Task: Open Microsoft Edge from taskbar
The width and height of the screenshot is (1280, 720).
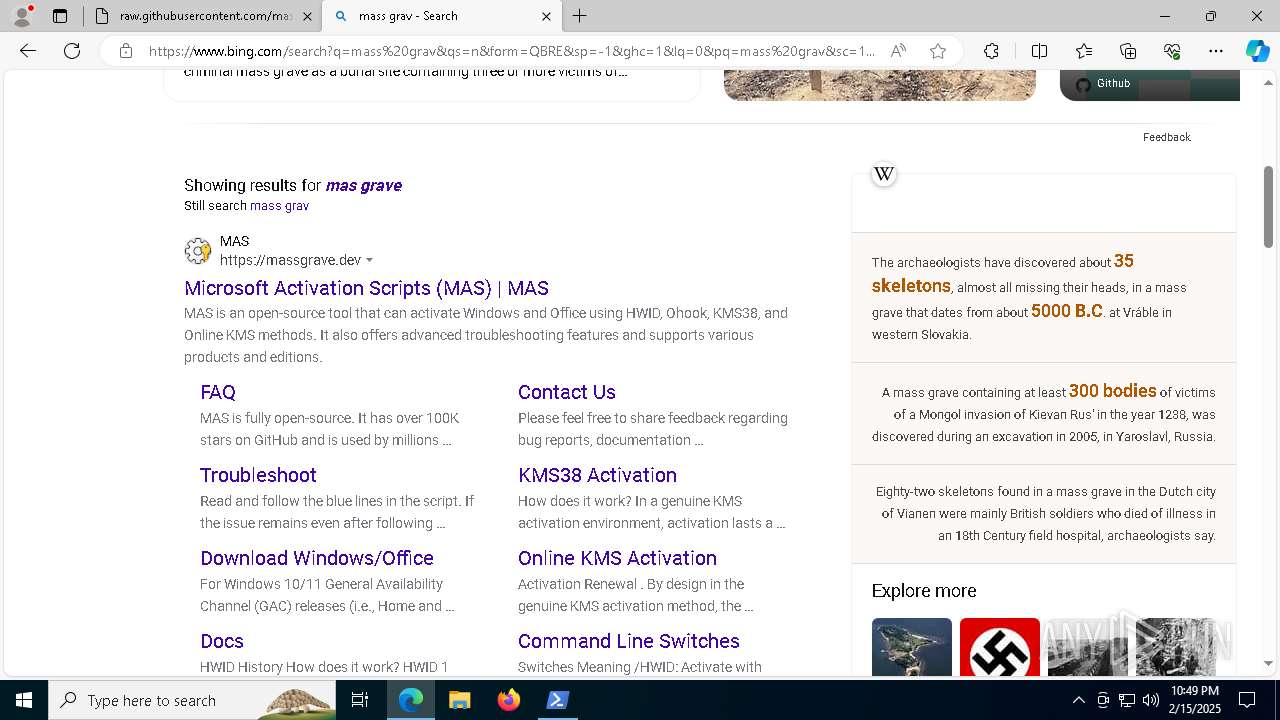Action: [x=411, y=700]
